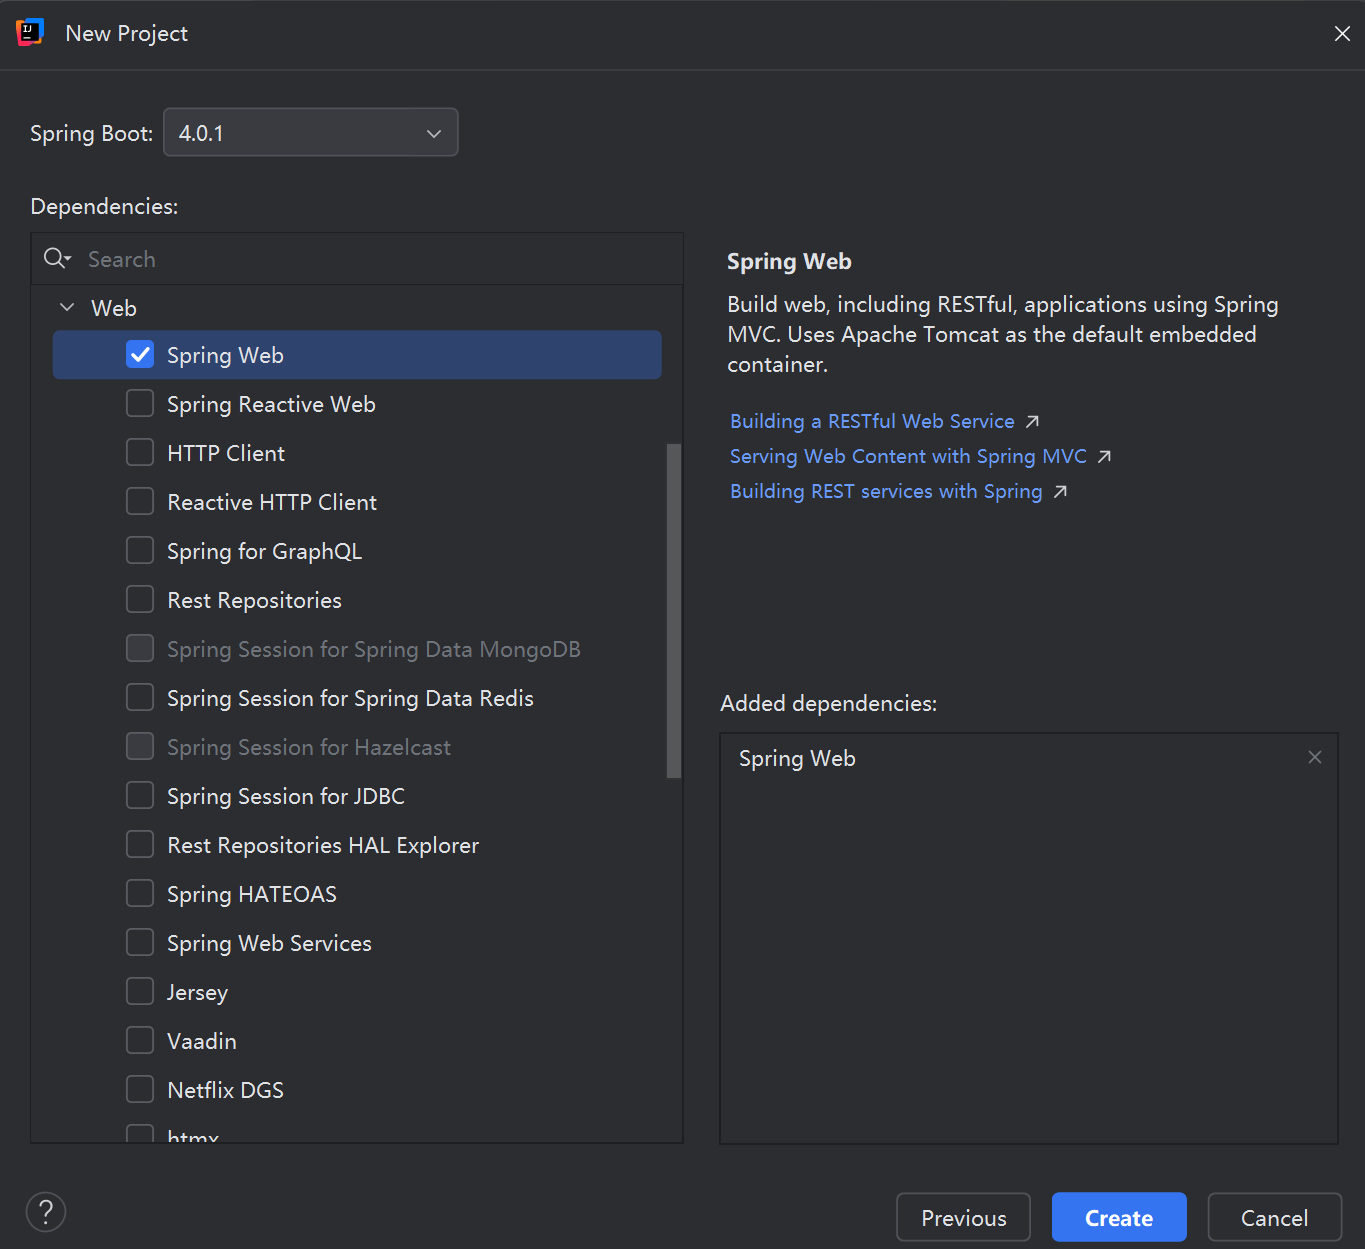Screen dimensions: 1365x1249
Task: Click the Web group label
Action: point(114,308)
